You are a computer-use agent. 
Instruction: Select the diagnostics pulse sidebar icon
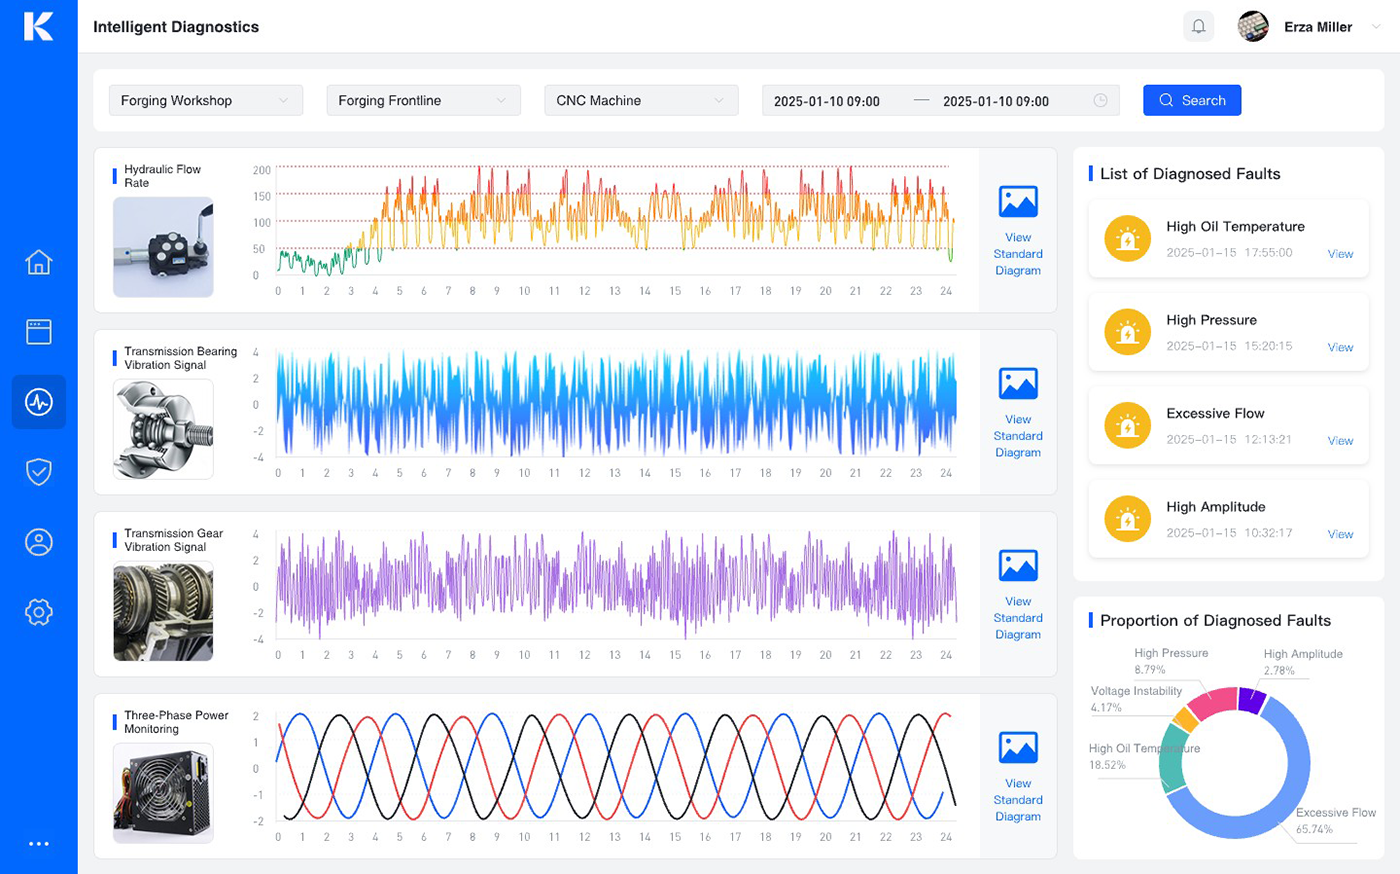(38, 402)
